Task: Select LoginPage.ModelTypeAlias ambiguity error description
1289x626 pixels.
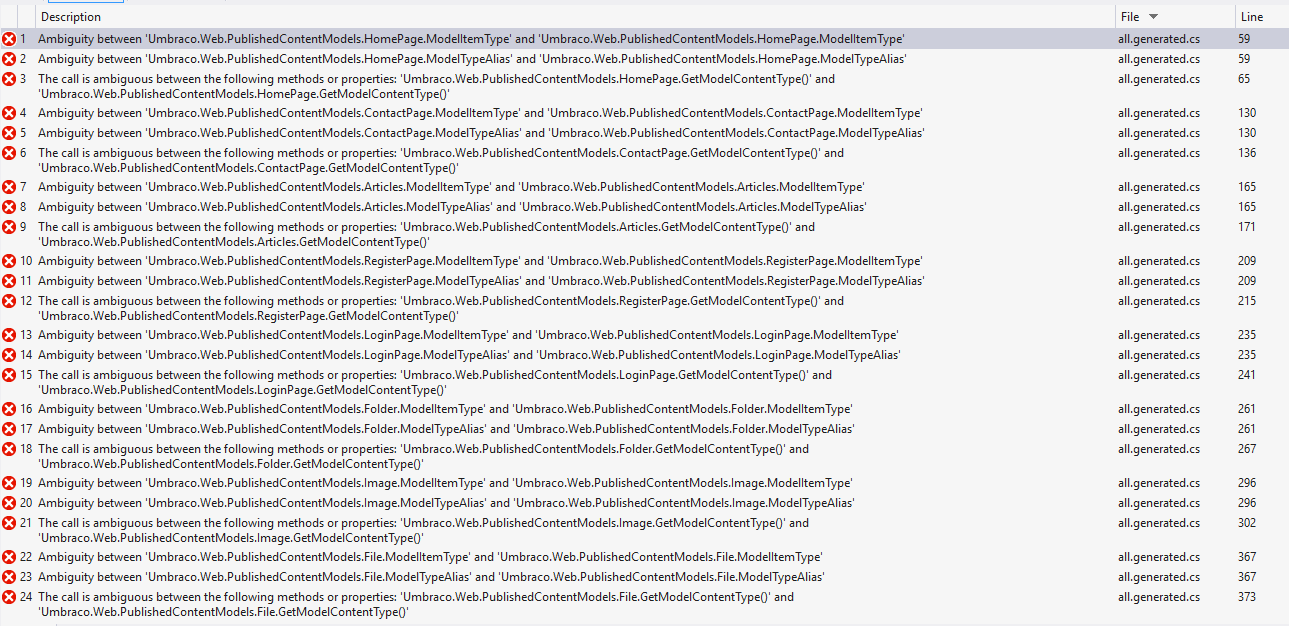Action: point(469,355)
